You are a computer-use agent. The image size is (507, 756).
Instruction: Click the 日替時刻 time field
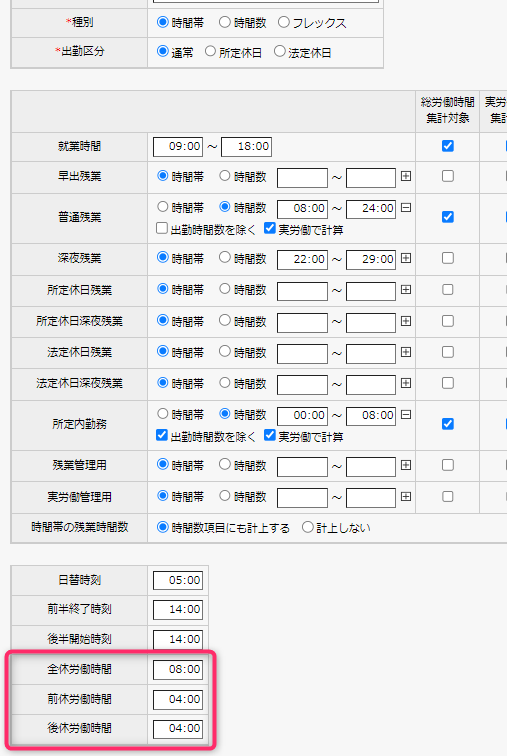coord(178,580)
